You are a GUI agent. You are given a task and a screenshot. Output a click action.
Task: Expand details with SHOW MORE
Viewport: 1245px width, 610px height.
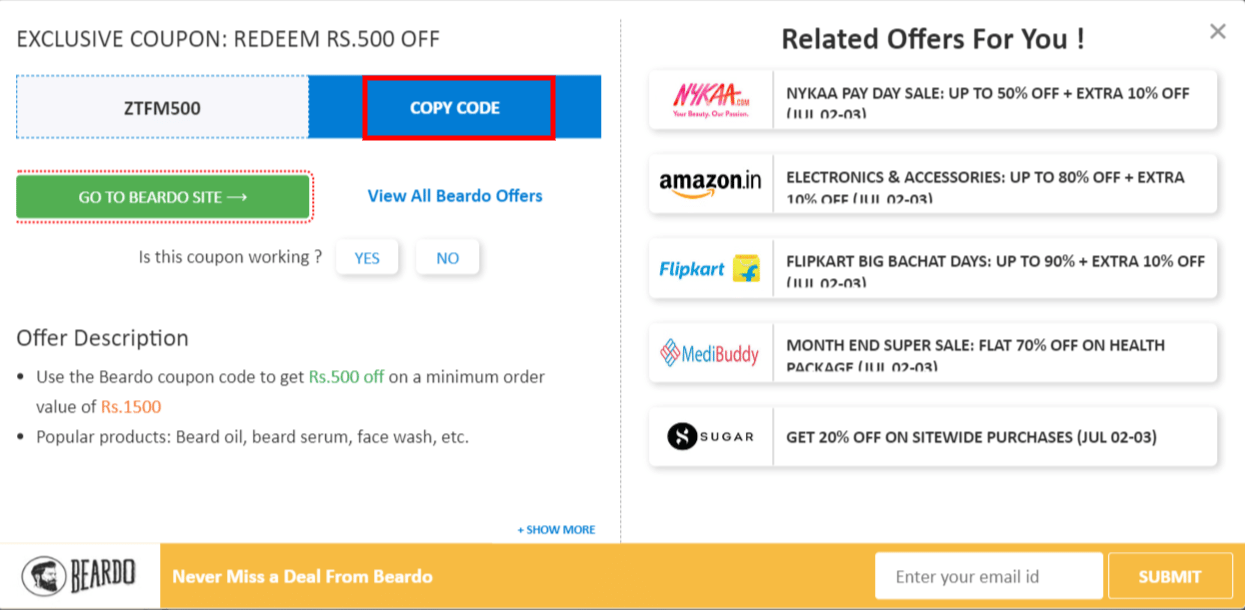coord(556,529)
